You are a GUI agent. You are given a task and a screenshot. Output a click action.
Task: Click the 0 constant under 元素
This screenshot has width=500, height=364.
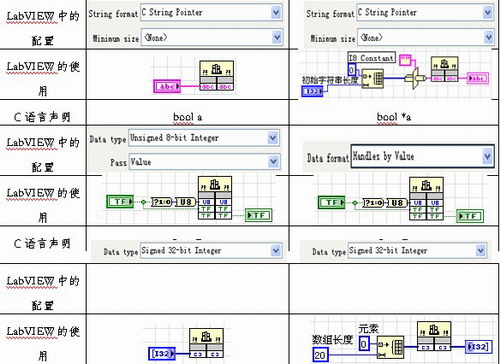364,344
